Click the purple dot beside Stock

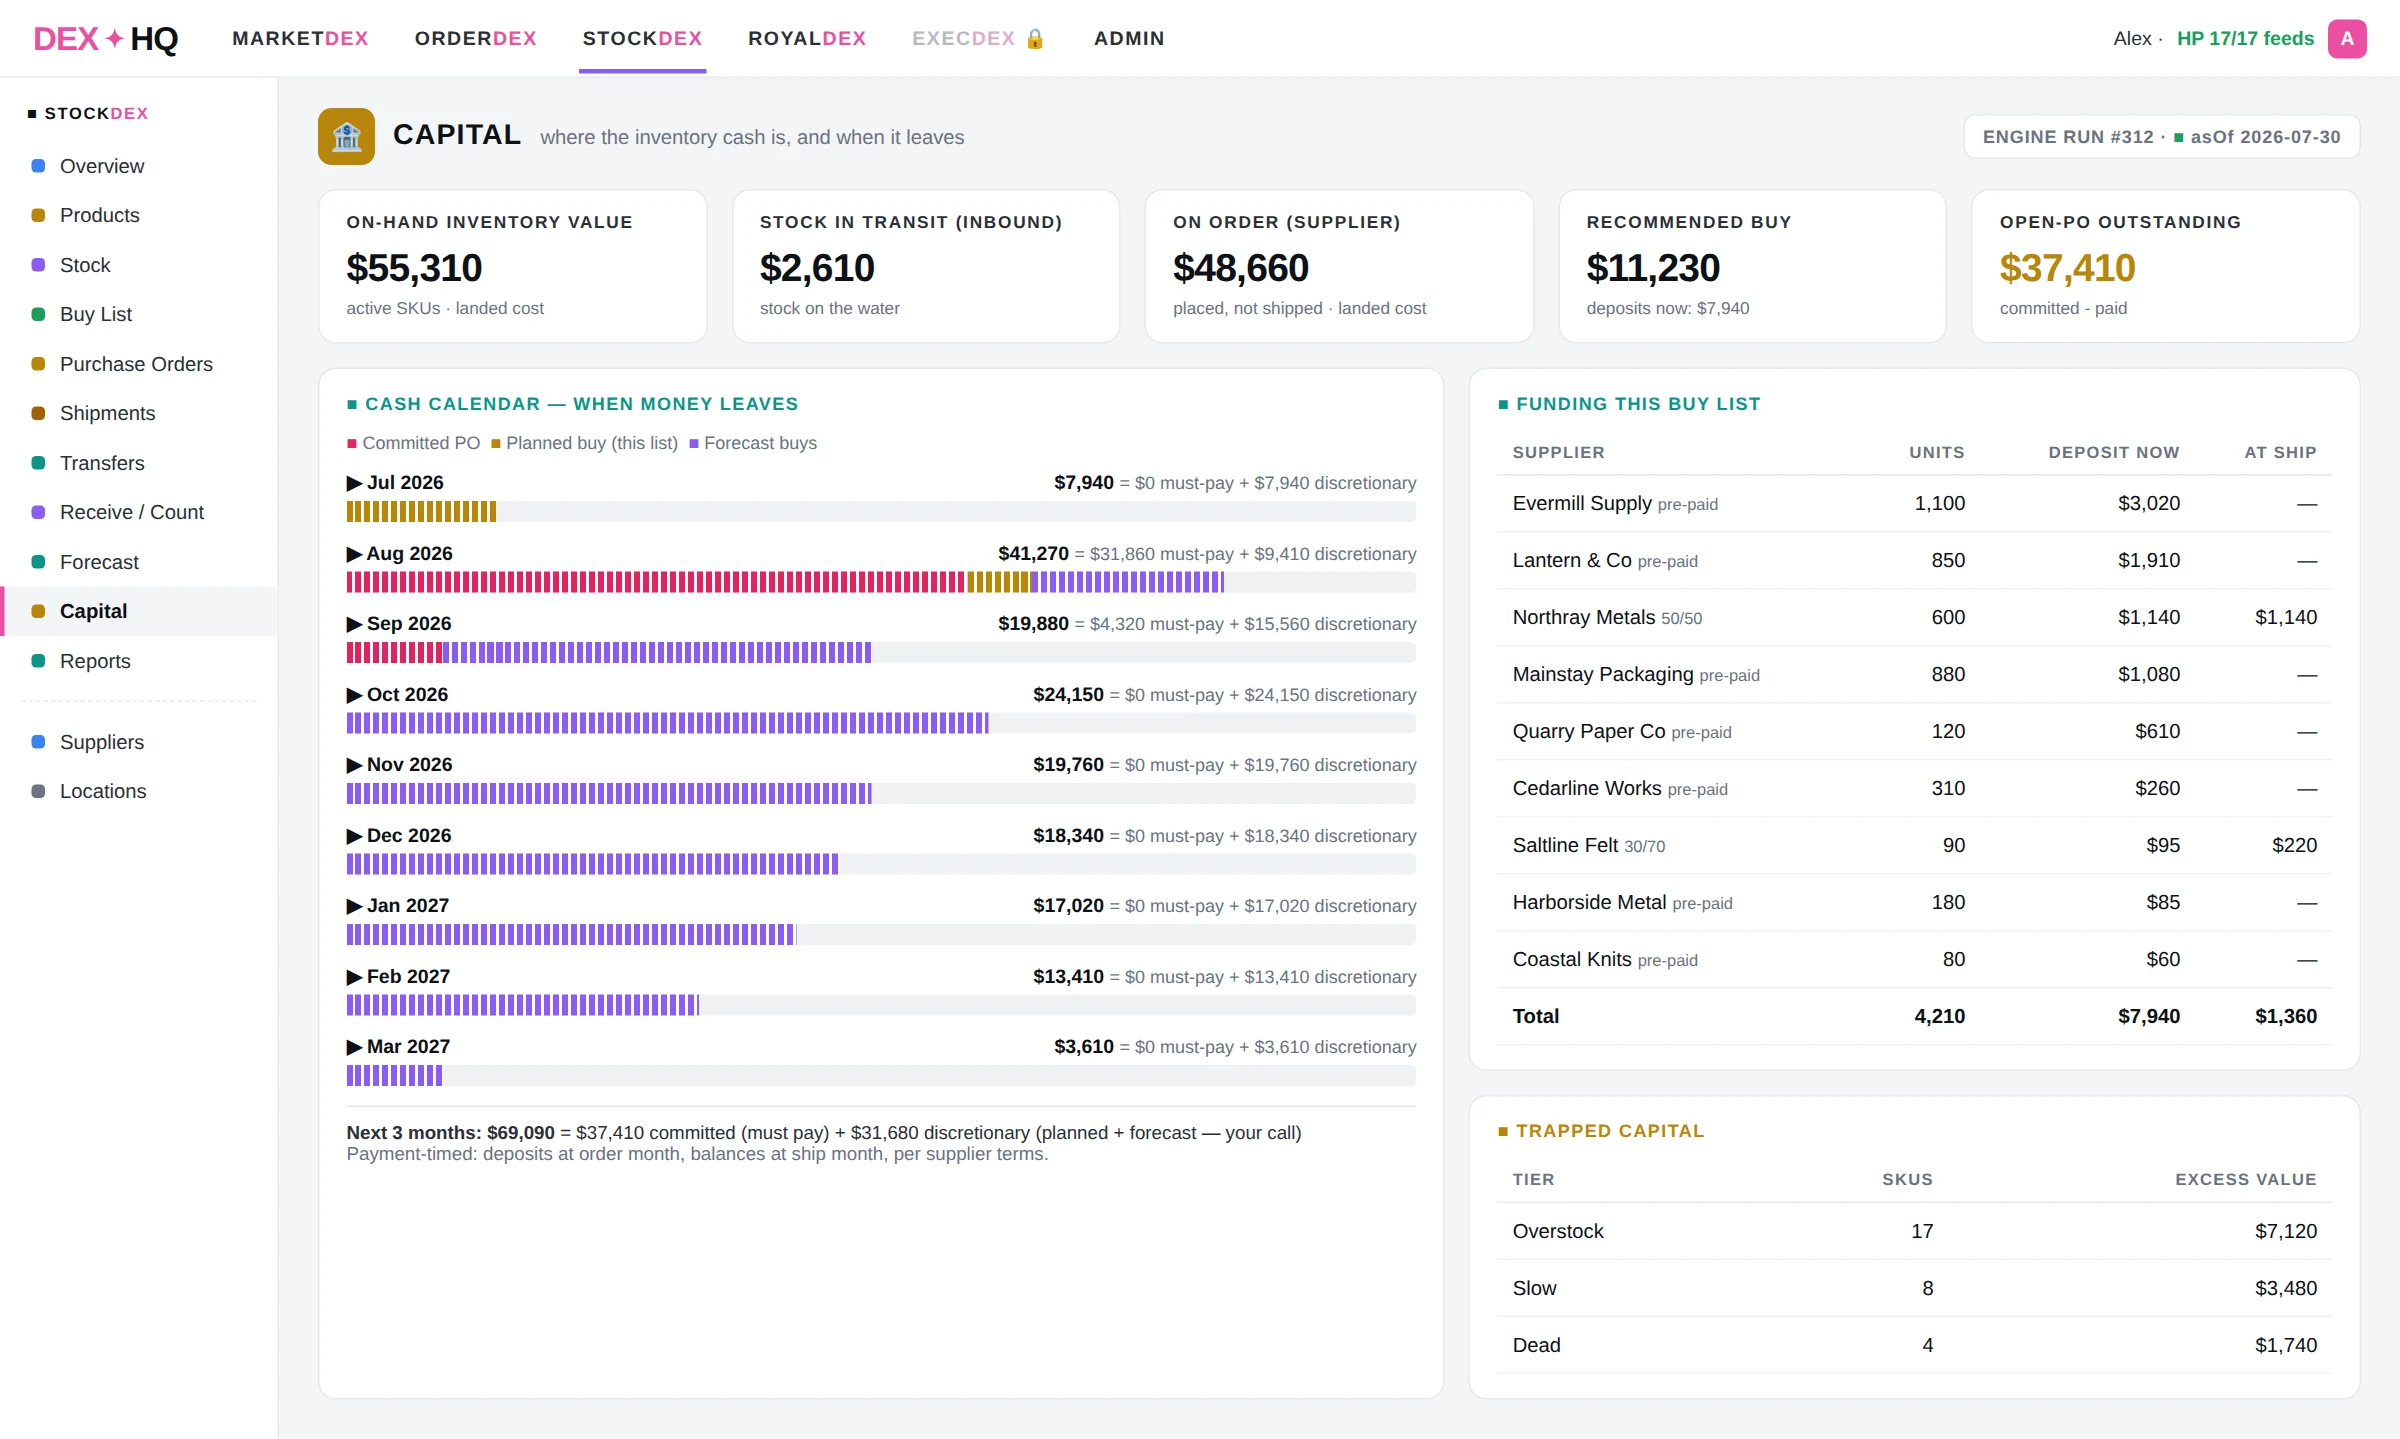tap(38, 265)
